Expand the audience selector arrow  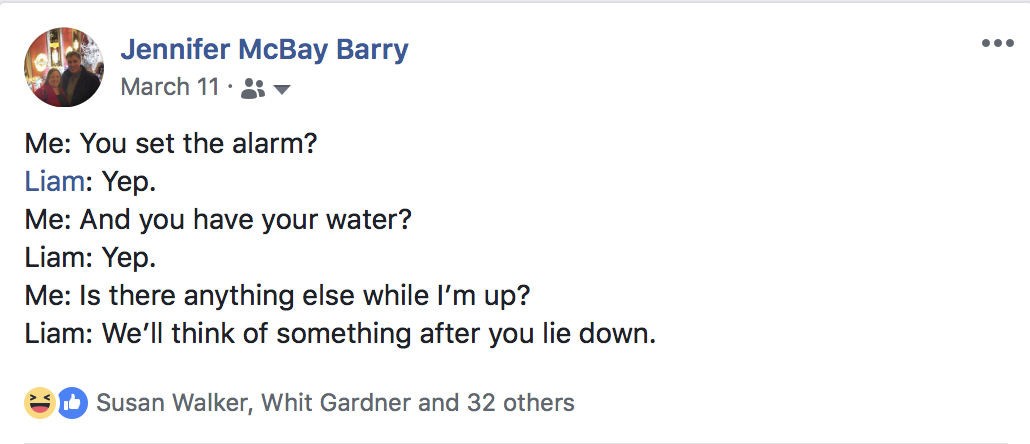point(282,89)
